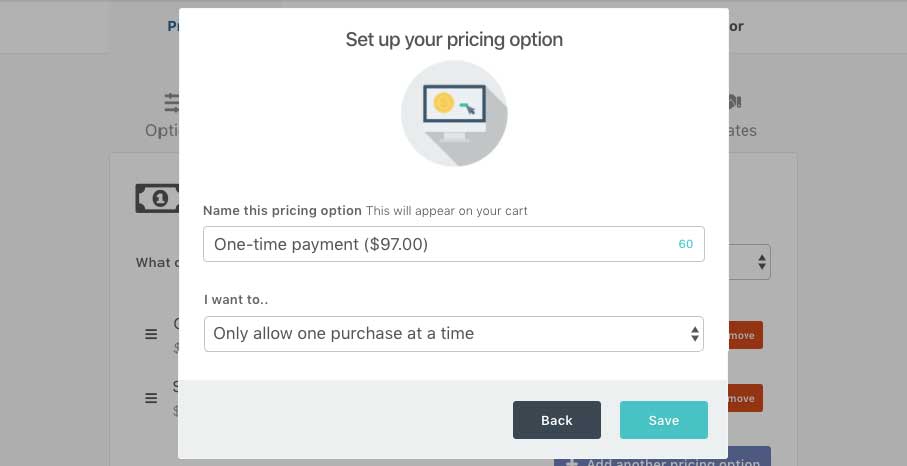This screenshot has width=907, height=466.
Task: Switch to the tab ending in 'or'
Action: [736, 26]
